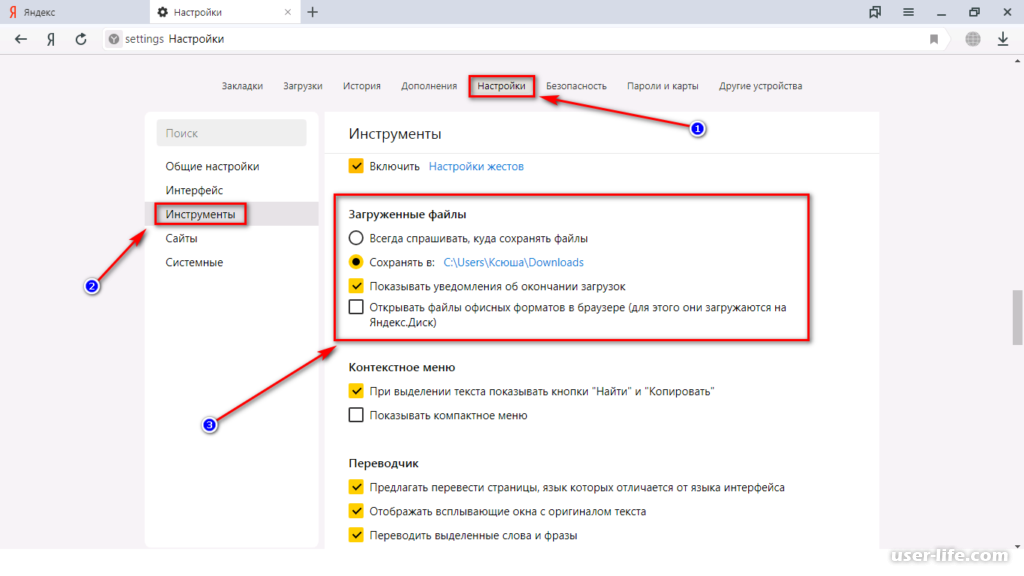This screenshot has height=576, width=1024.
Task: Select the Настройки top tab
Action: tap(502, 86)
